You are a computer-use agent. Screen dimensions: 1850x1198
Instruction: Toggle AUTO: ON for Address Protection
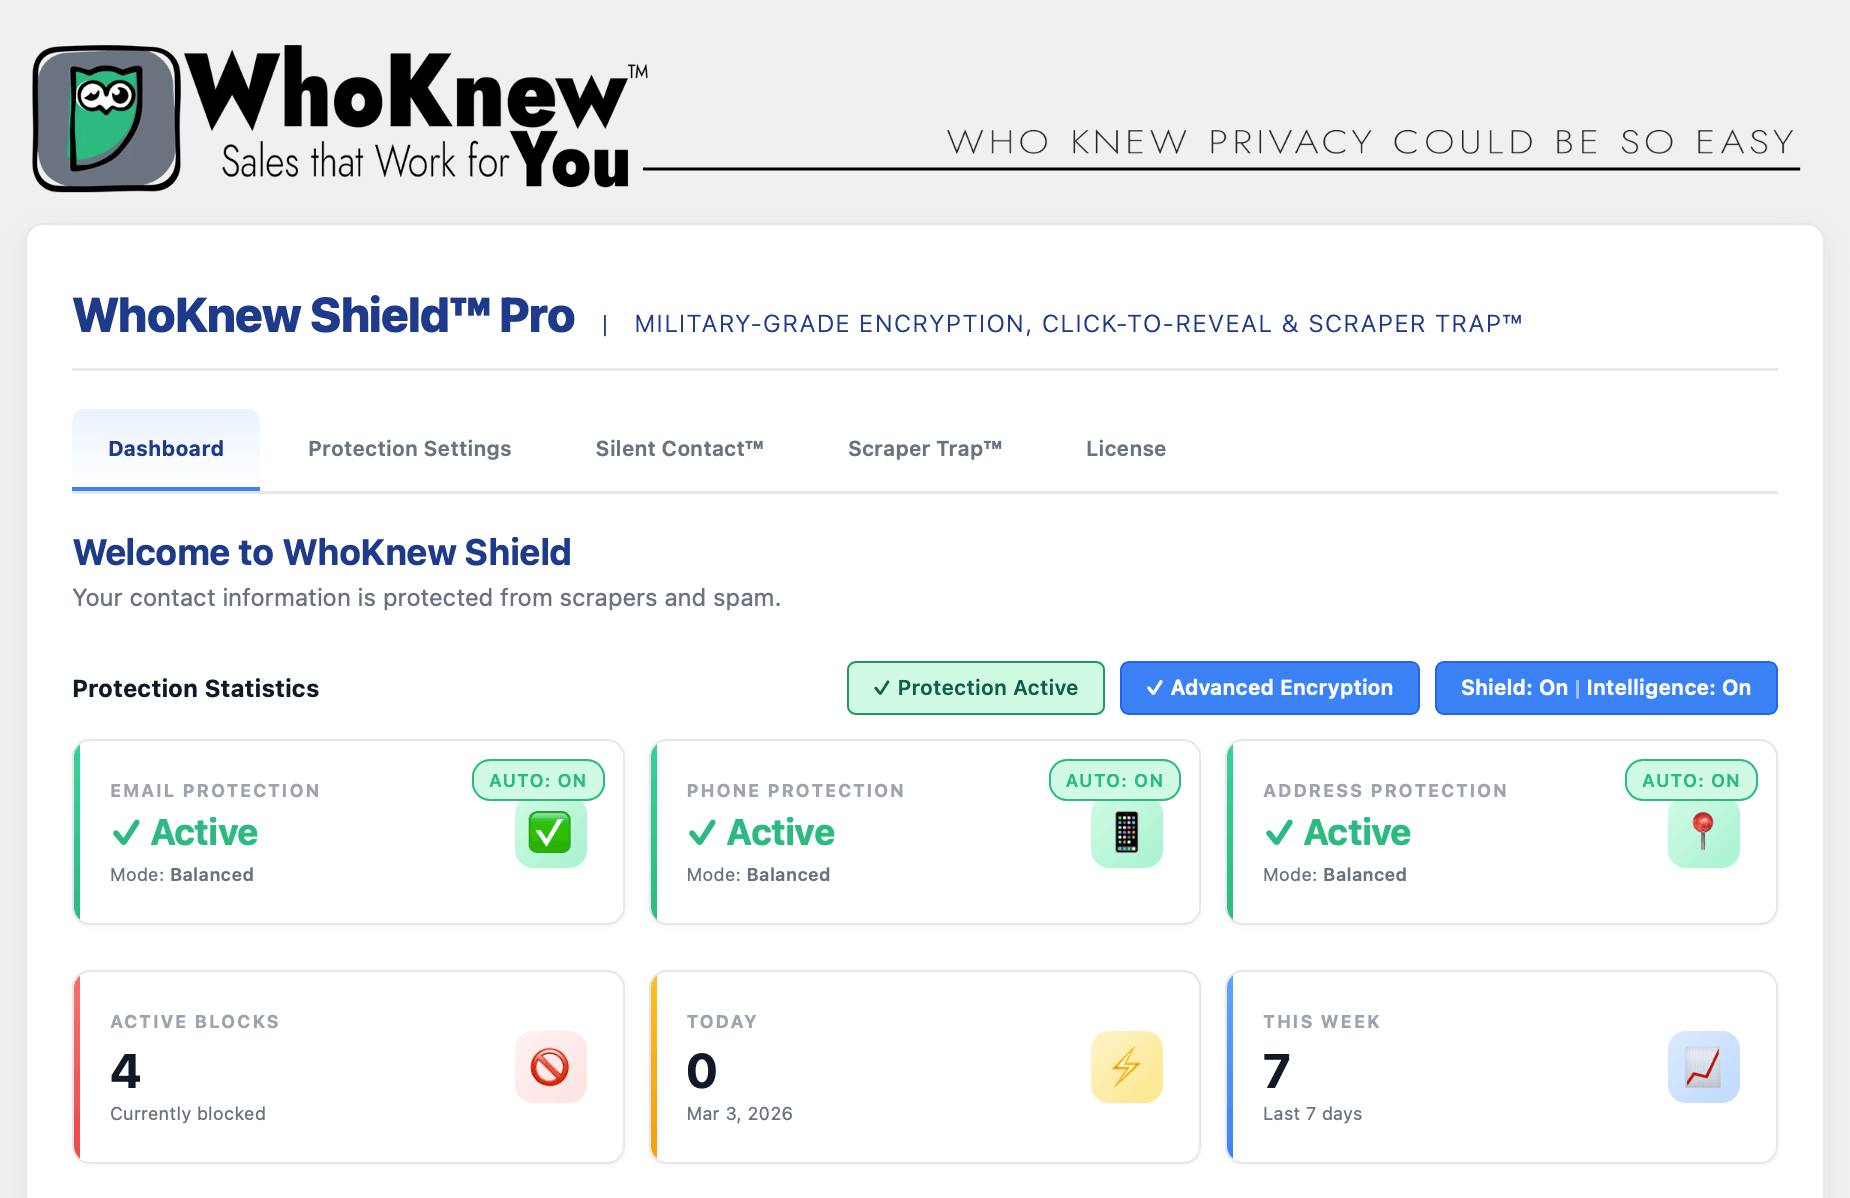point(1690,780)
